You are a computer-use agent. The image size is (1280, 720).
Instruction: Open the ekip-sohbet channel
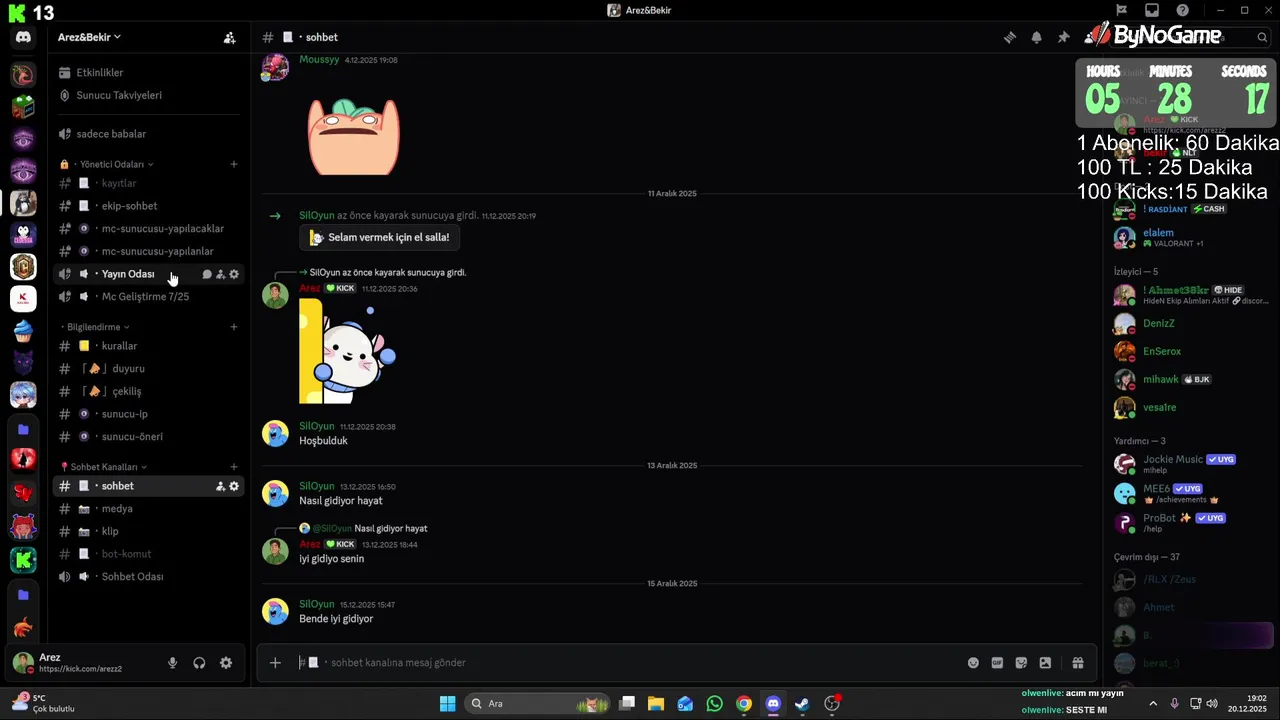pos(149,206)
